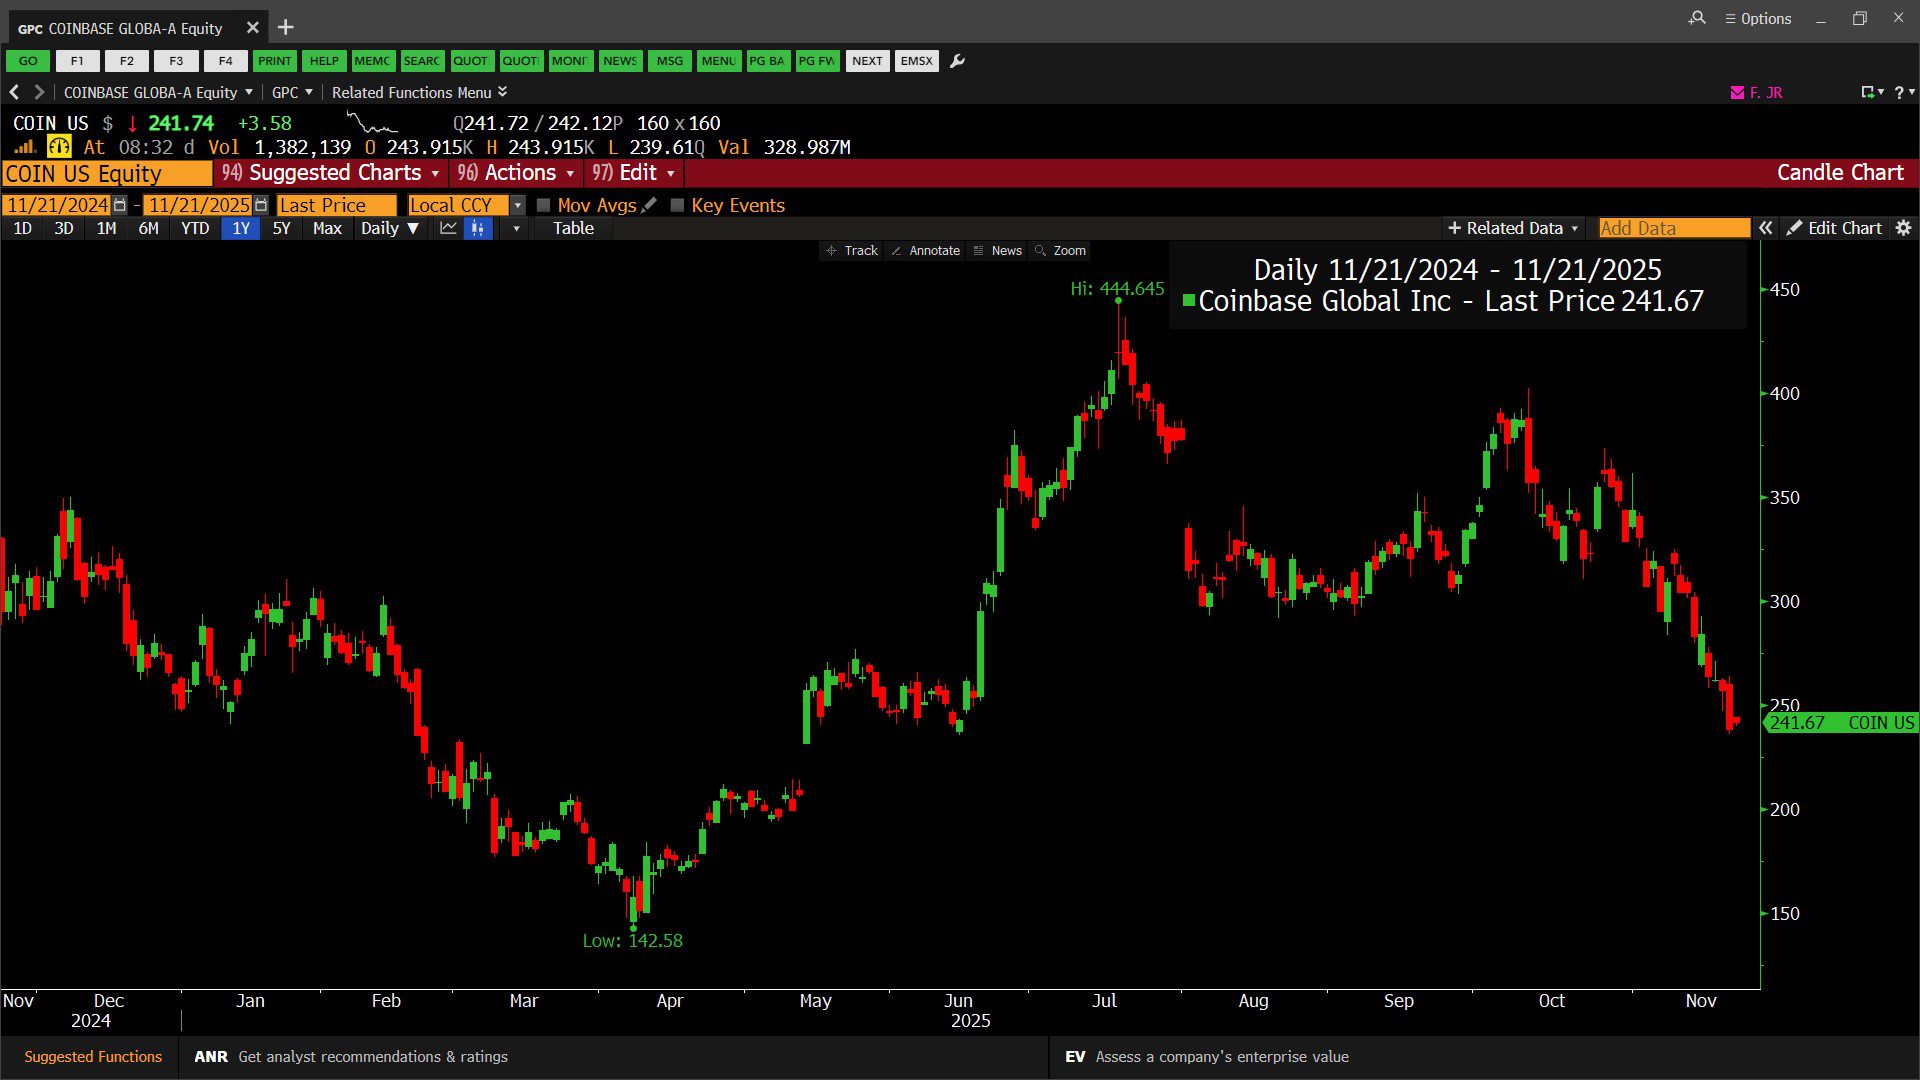Screen dimensions: 1920x1080
Task: Click the wrench icon in function toolbar
Action: (x=957, y=61)
